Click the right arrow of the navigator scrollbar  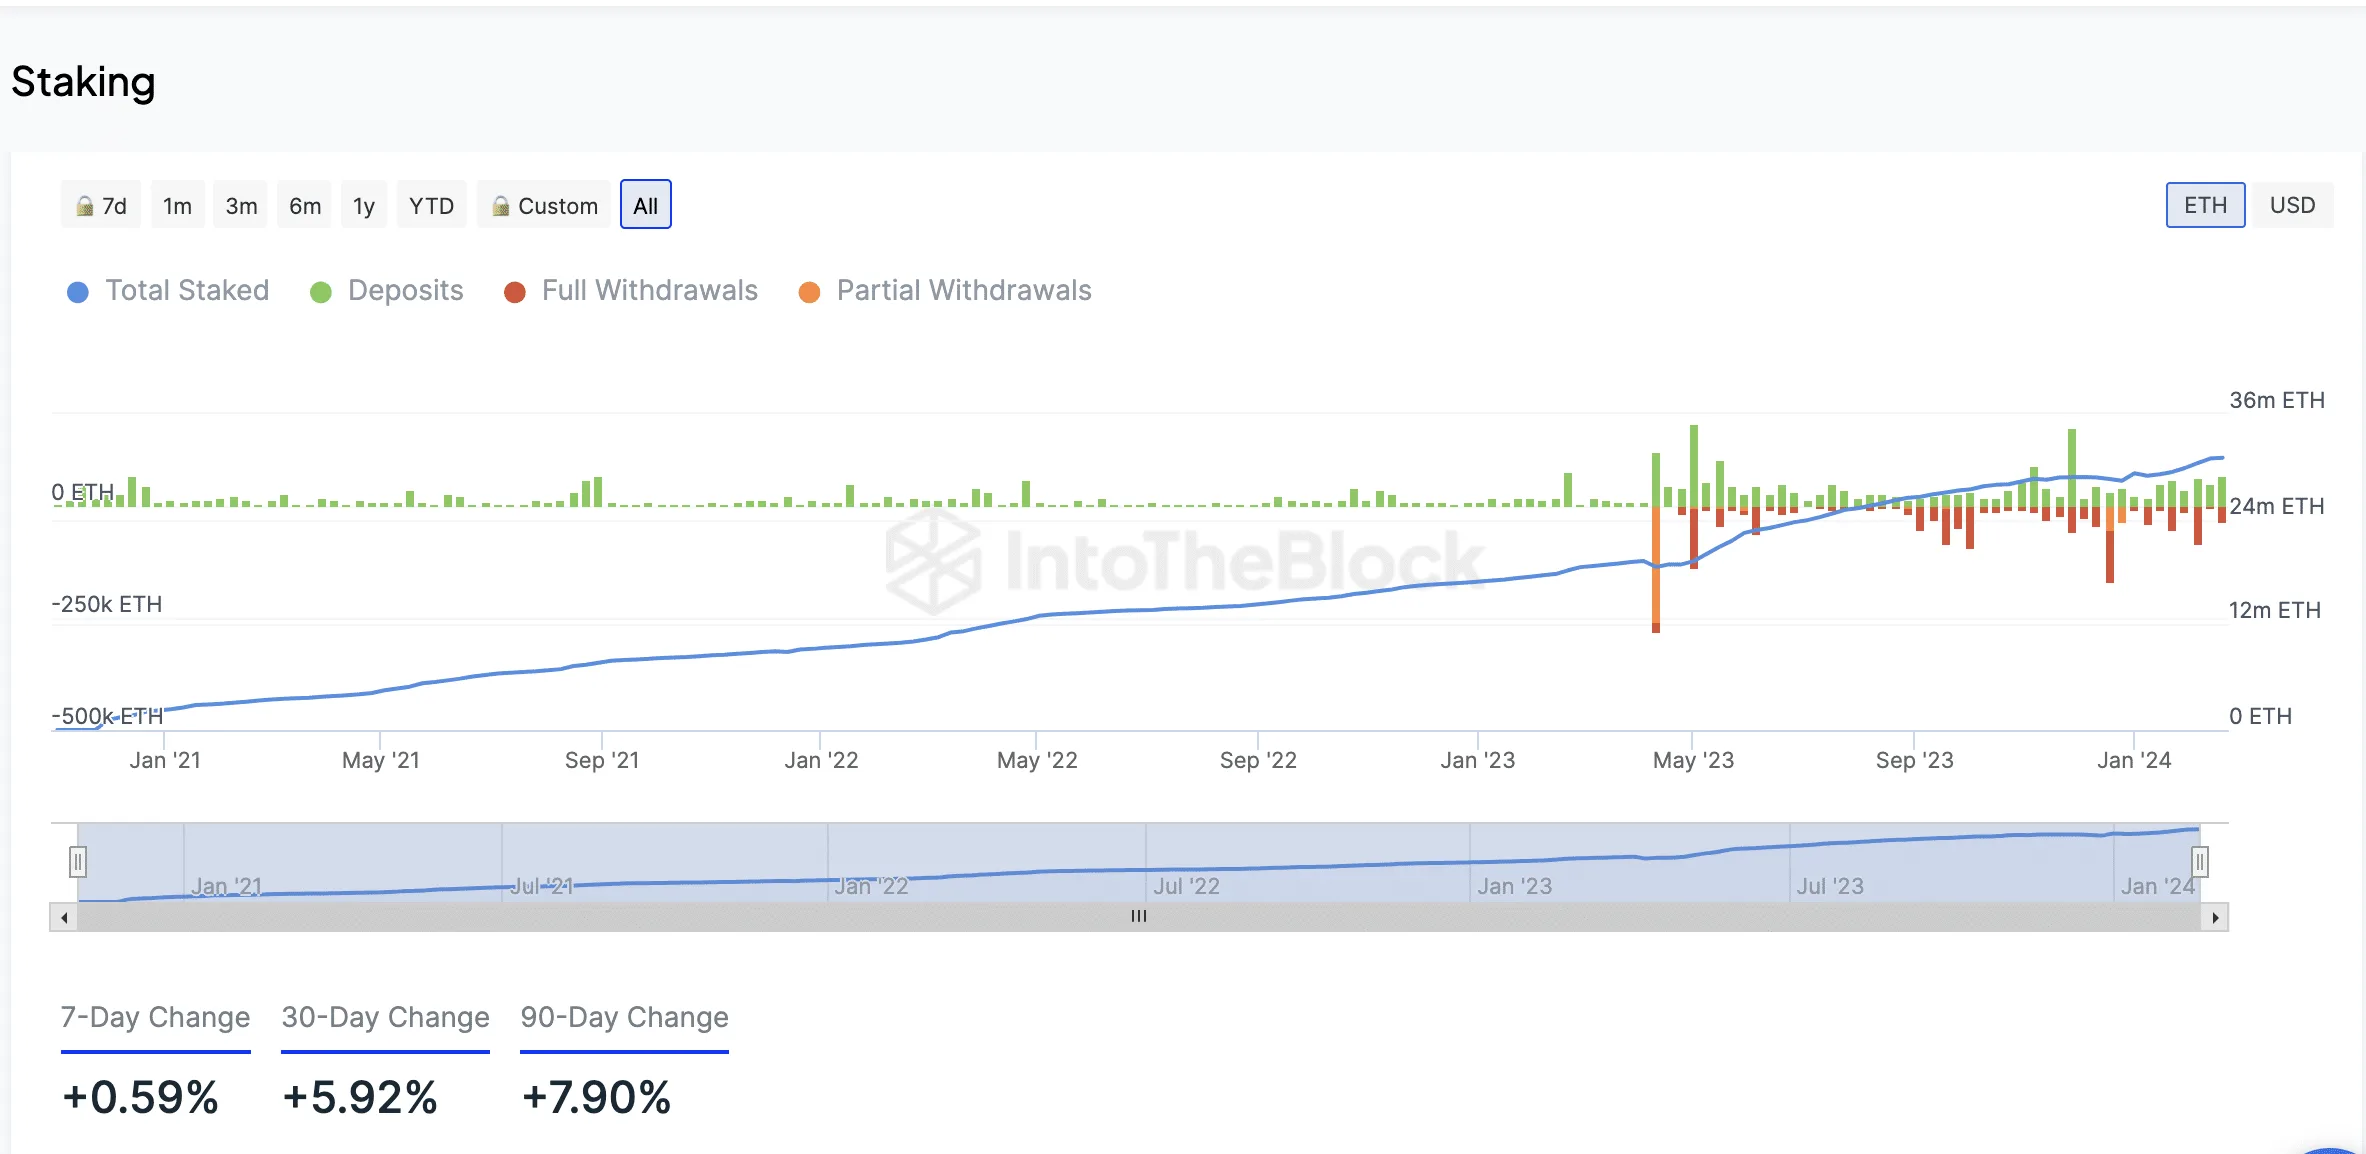pos(2215,917)
